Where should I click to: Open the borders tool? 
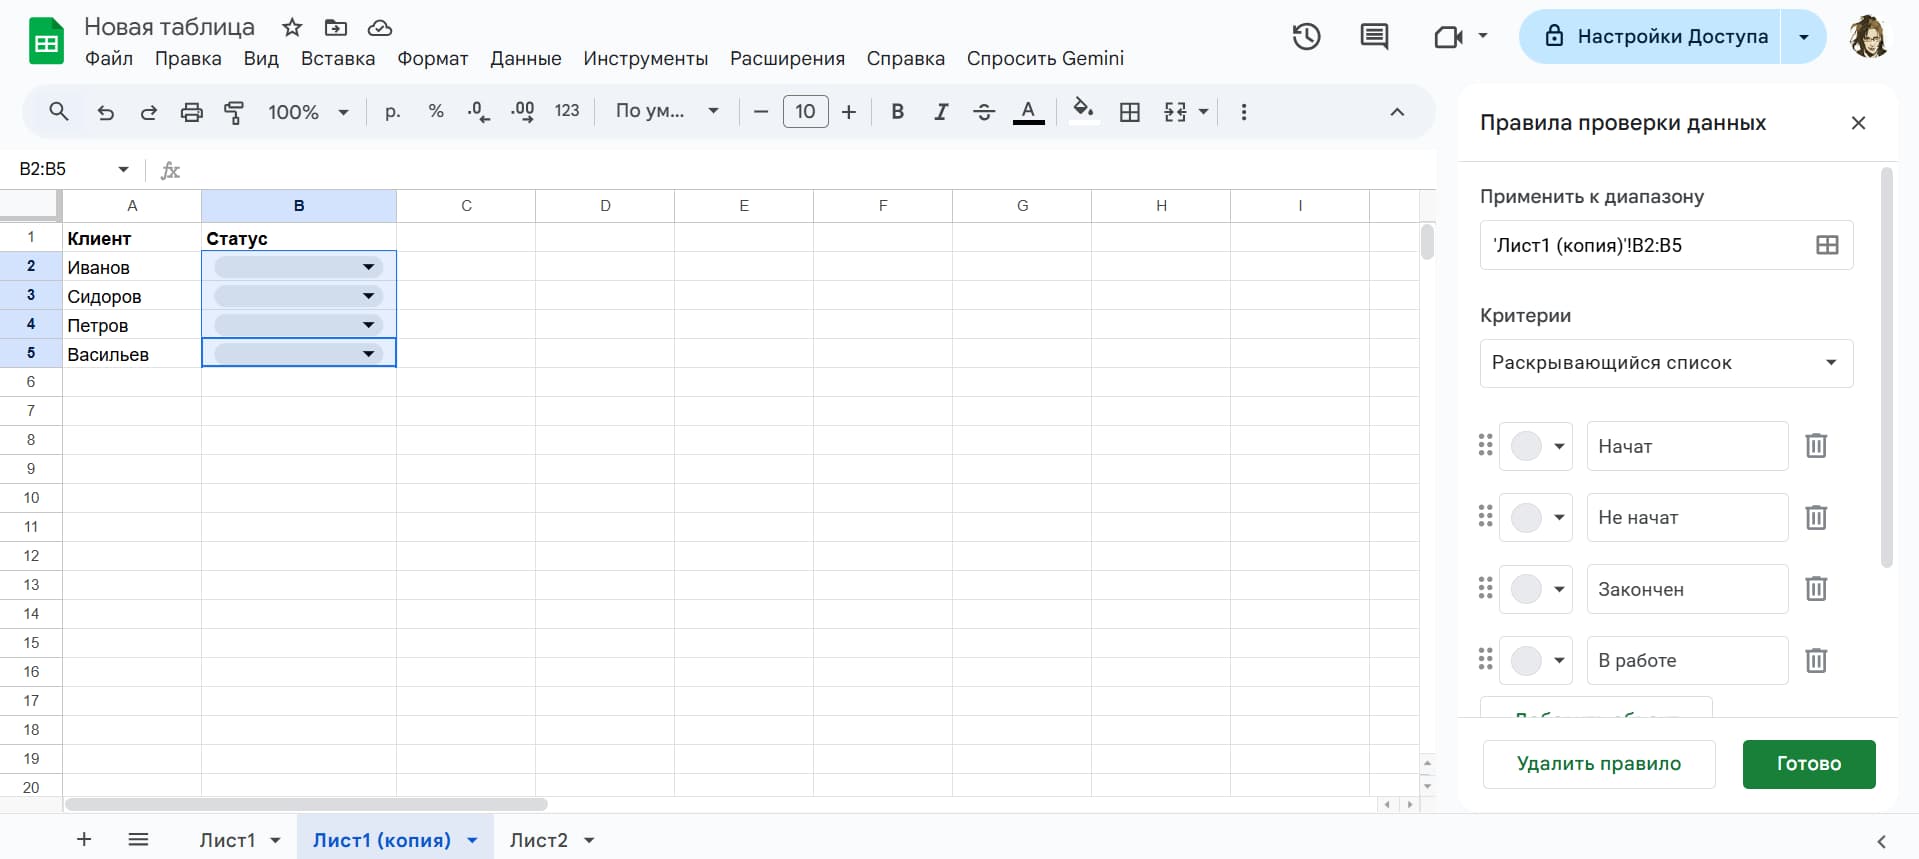[1130, 112]
